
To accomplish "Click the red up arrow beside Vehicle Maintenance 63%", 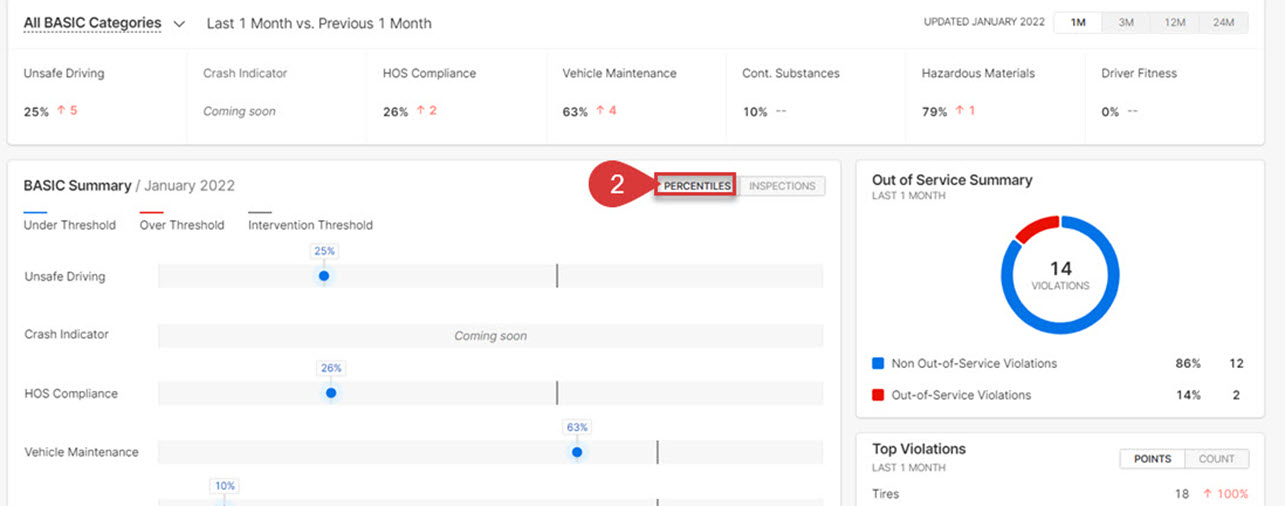I will tap(600, 111).
